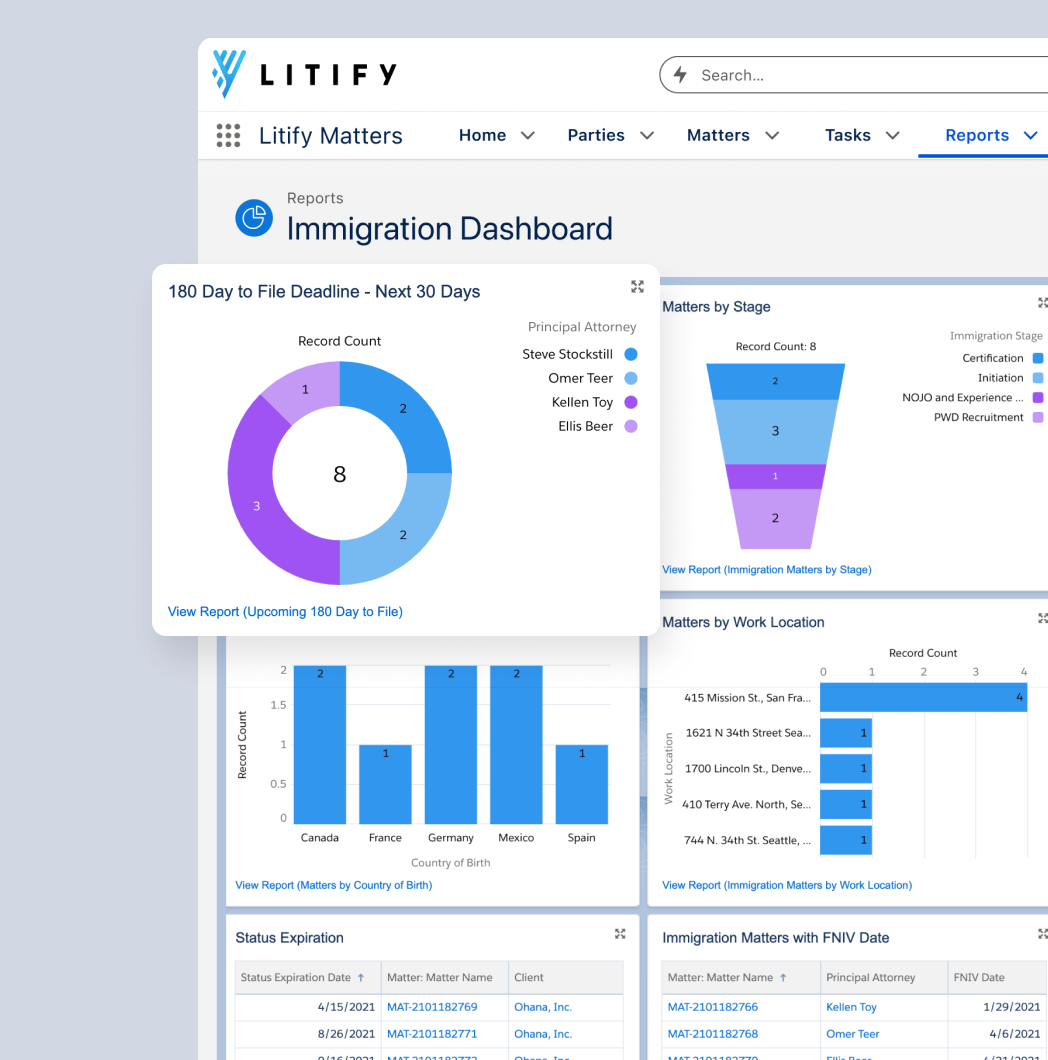Select the 415 Mission St. bar
The width and height of the screenshot is (1048, 1060).
(924, 697)
